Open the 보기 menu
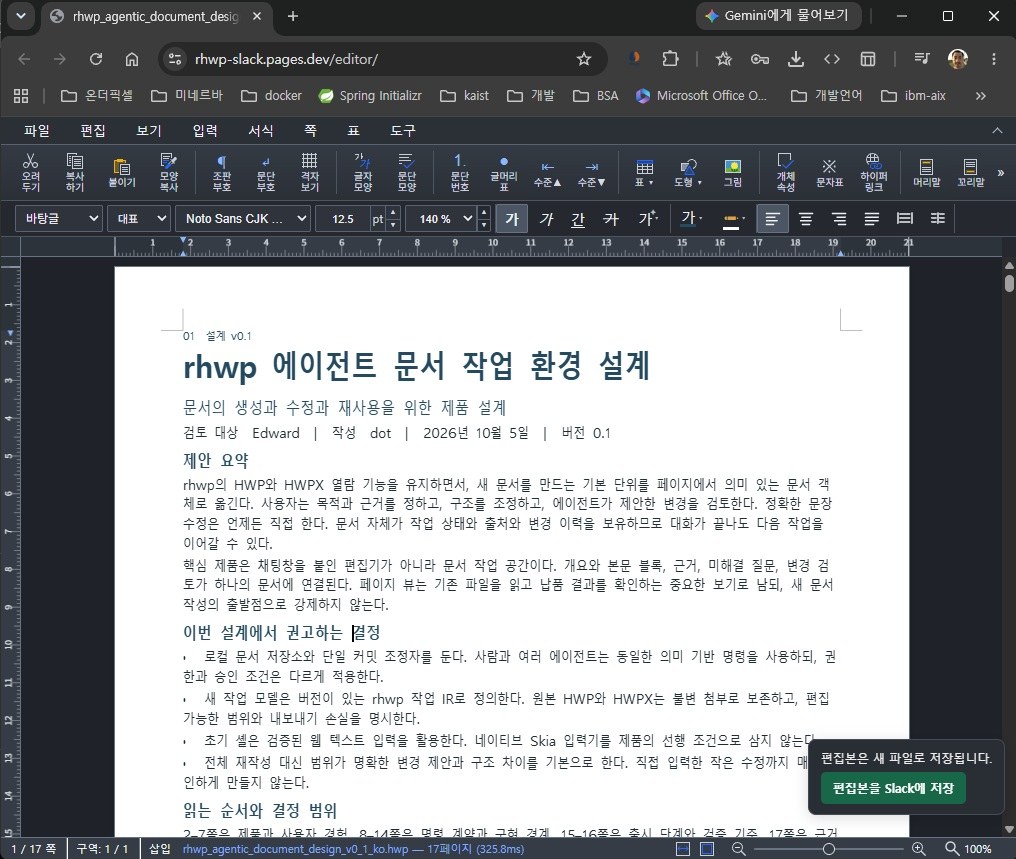Image resolution: width=1016 pixels, height=859 pixels. pos(148,131)
